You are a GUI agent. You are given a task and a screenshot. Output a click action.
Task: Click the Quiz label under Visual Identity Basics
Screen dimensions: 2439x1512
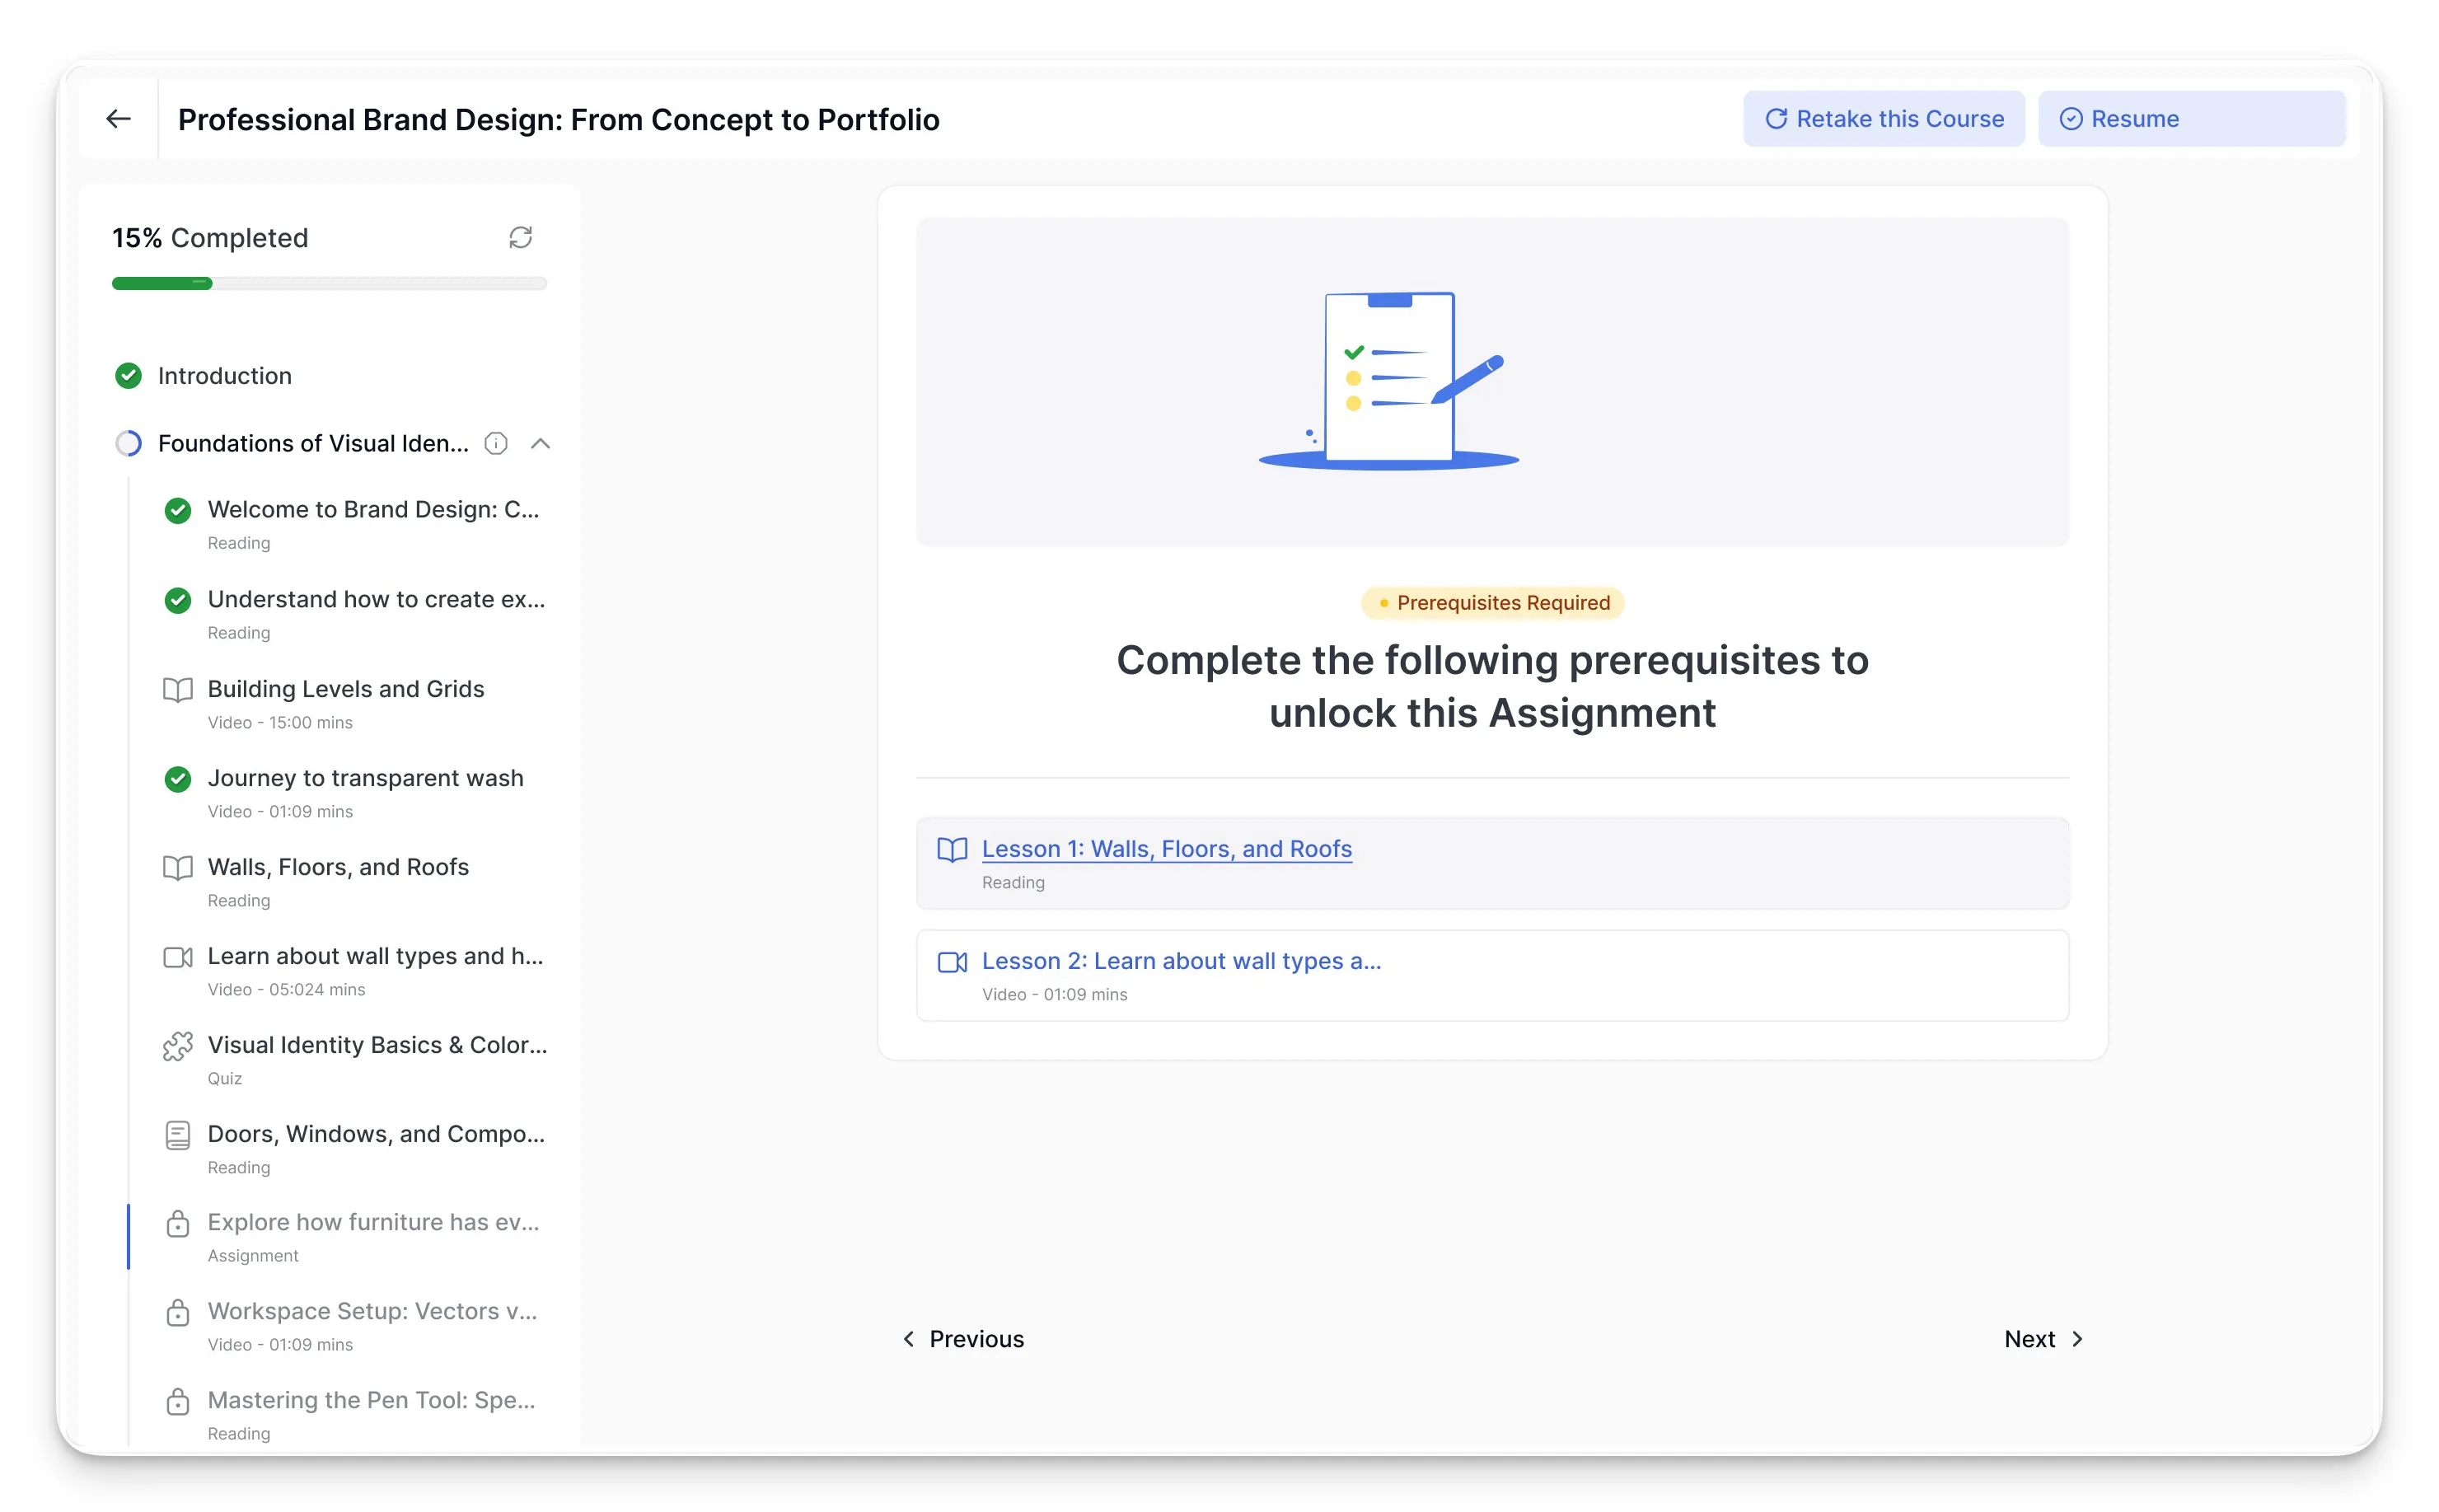coord(225,1079)
